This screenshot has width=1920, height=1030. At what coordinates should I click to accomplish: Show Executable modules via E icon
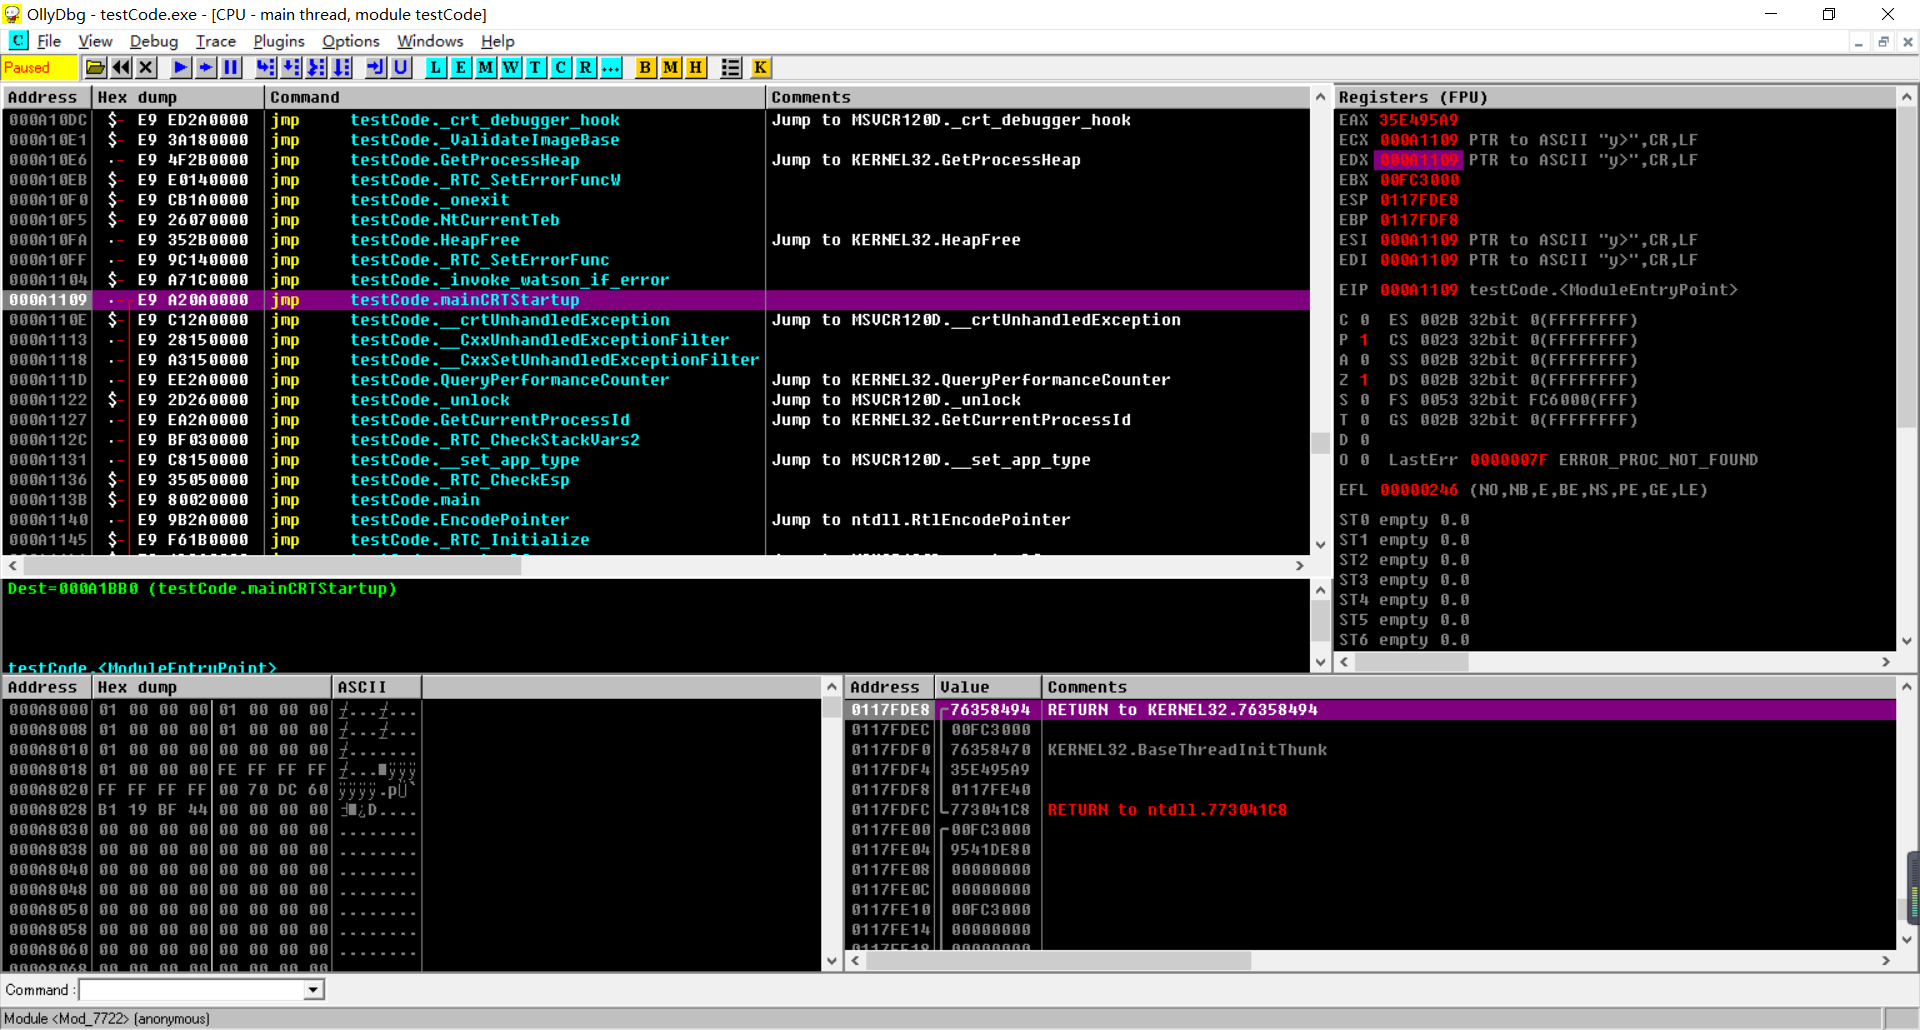461,68
